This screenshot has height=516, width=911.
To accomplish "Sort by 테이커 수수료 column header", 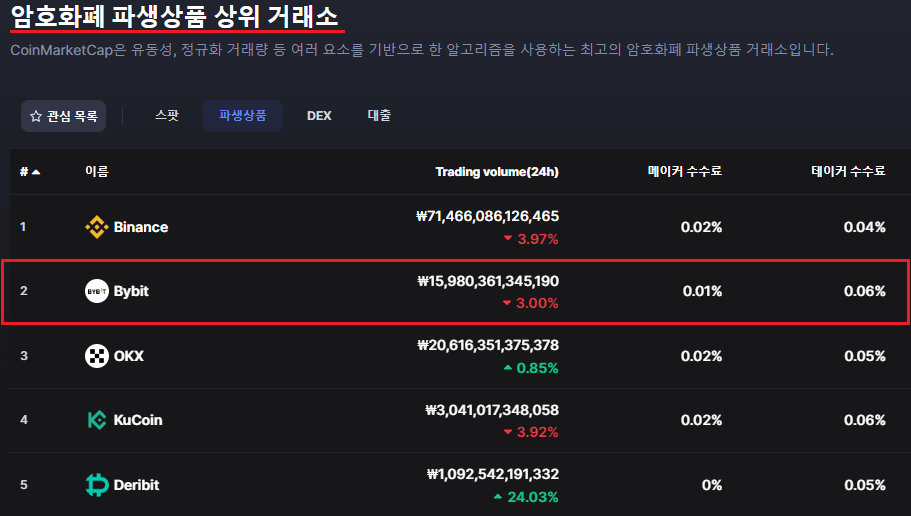I will [848, 171].
